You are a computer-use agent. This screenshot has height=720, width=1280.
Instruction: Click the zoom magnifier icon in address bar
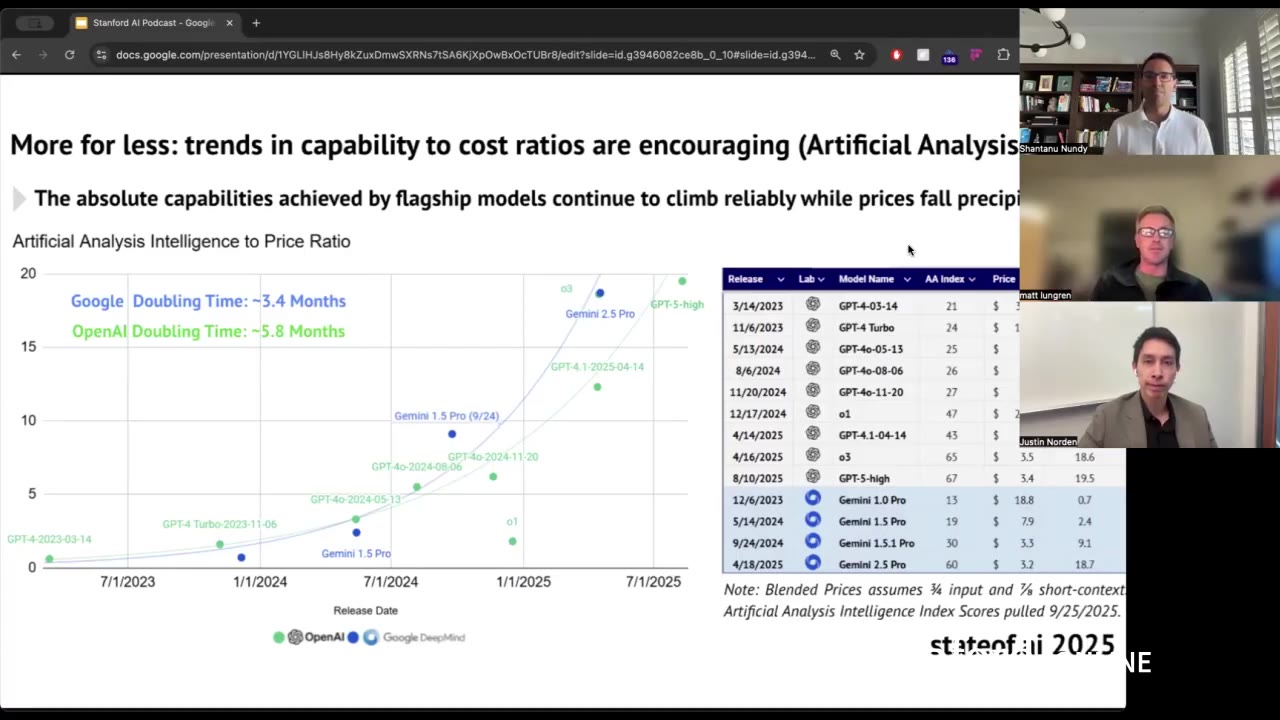835,55
